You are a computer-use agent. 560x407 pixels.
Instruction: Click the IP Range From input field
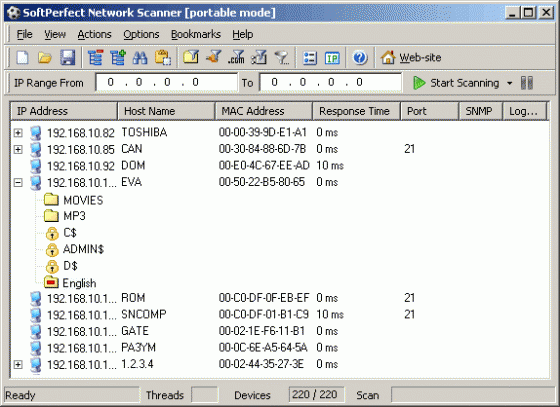pyautogui.click(x=166, y=82)
